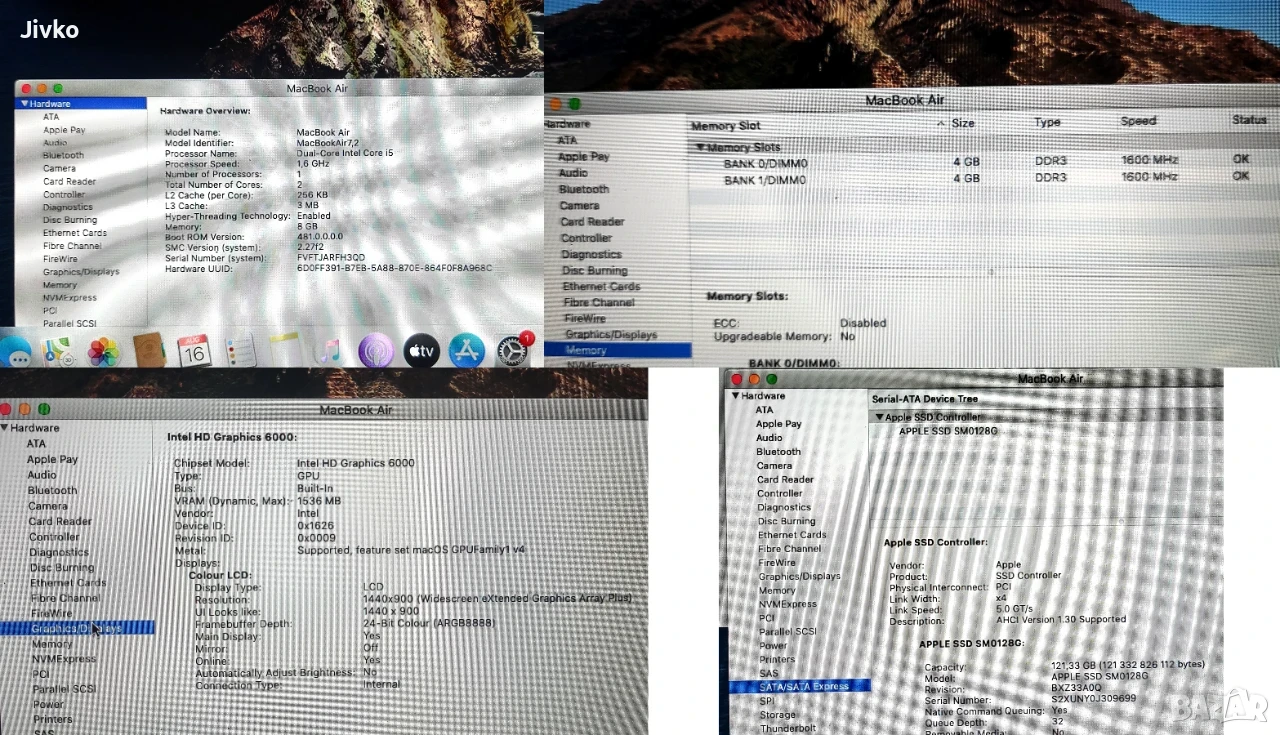Select Storage in the Serial-ATA window sidebar
The image size is (1280, 735).
point(778,715)
